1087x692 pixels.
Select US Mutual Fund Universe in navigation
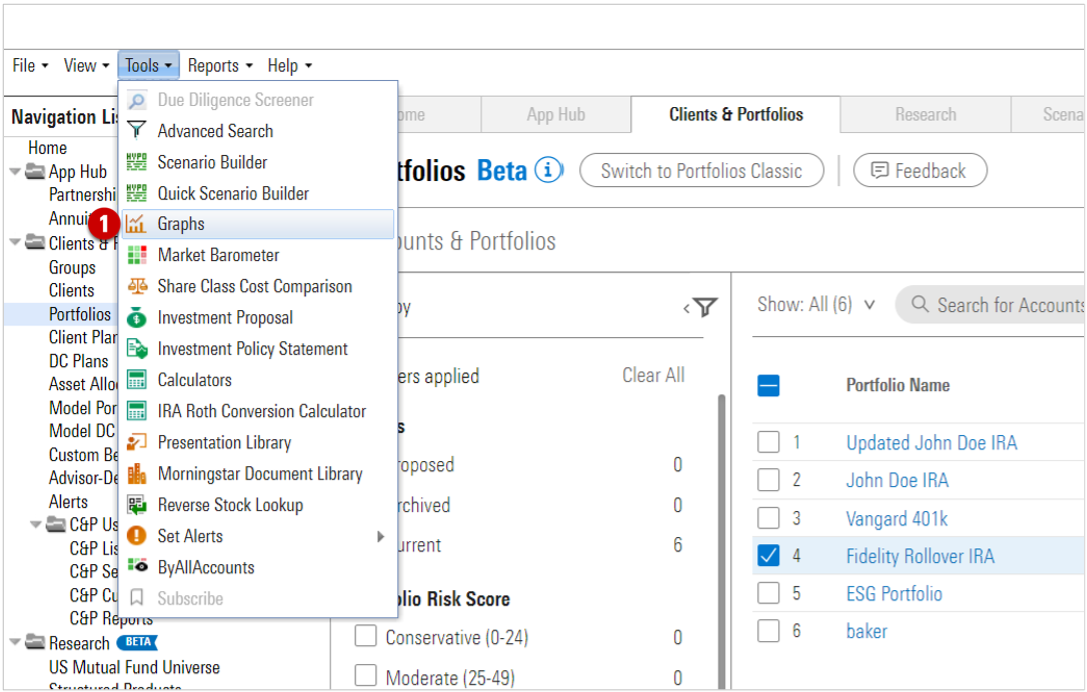tap(134, 667)
